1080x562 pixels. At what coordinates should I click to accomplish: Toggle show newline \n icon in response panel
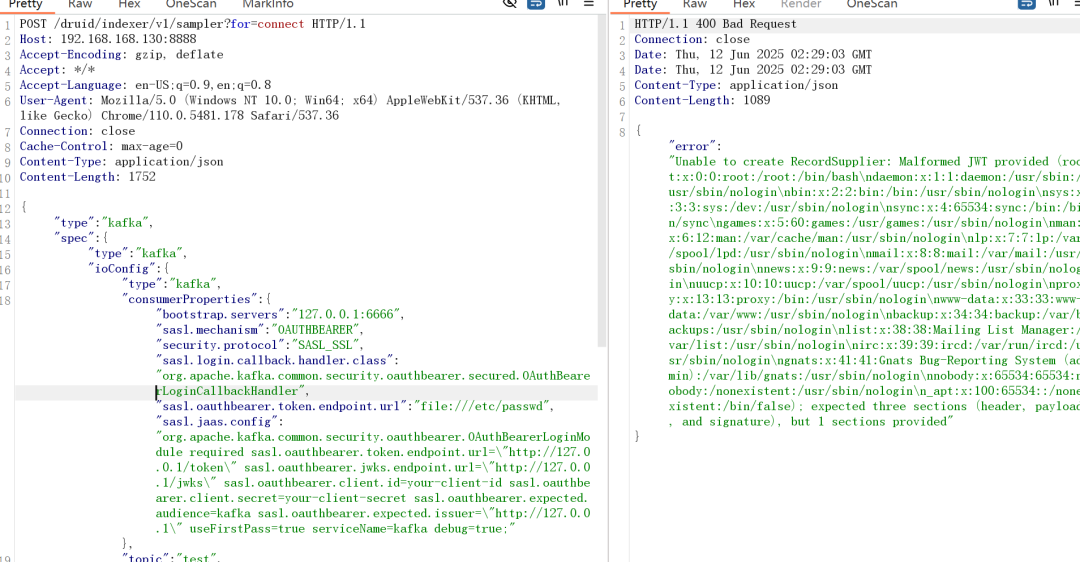1055,3
